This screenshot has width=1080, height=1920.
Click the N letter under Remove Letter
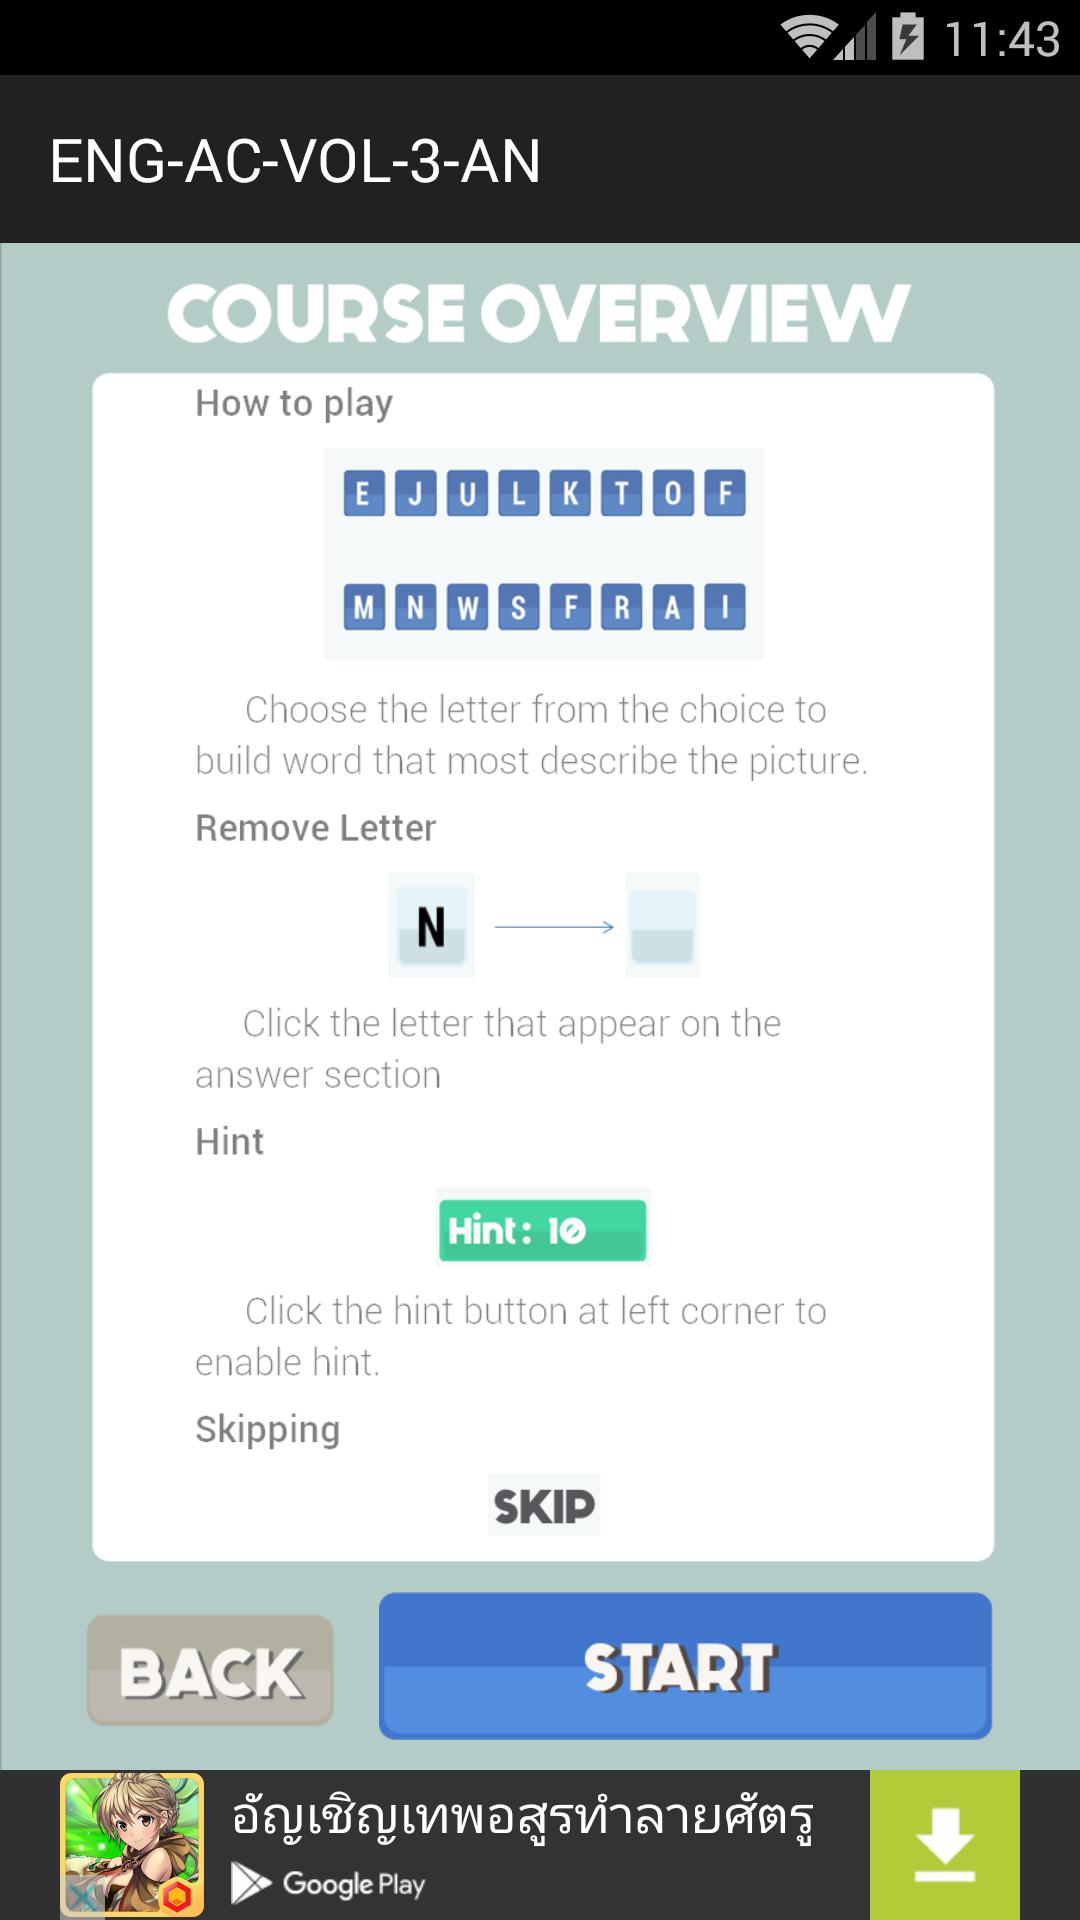tap(430, 928)
